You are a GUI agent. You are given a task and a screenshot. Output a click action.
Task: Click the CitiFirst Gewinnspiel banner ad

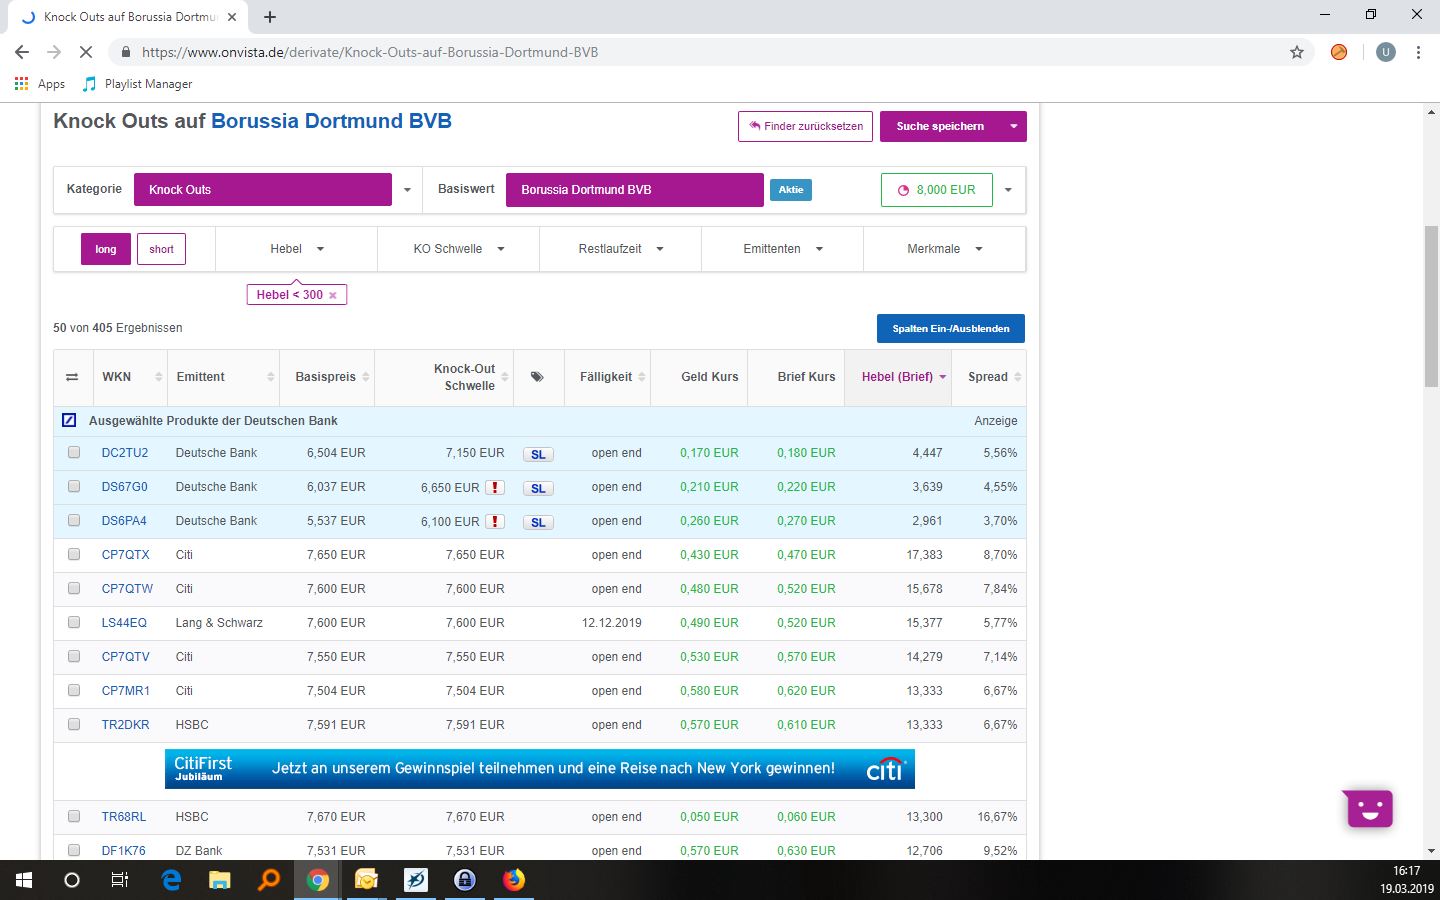point(539,769)
